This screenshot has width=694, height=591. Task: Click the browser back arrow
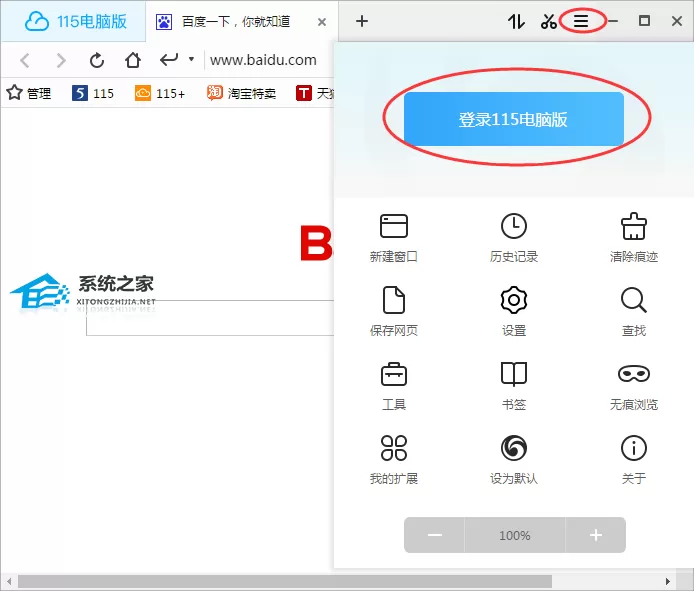point(25,60)
